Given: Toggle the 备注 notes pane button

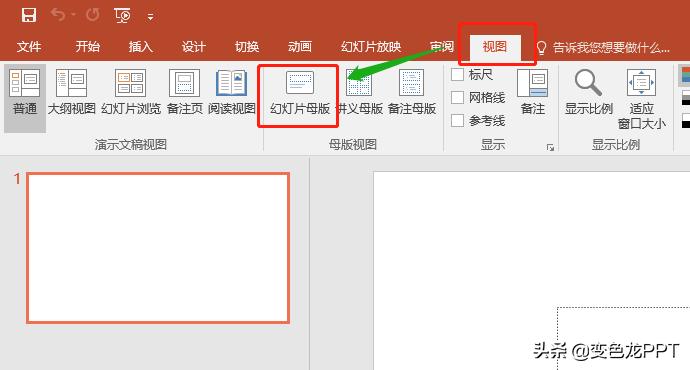Looking at the screenshot, I should point(532,93).
